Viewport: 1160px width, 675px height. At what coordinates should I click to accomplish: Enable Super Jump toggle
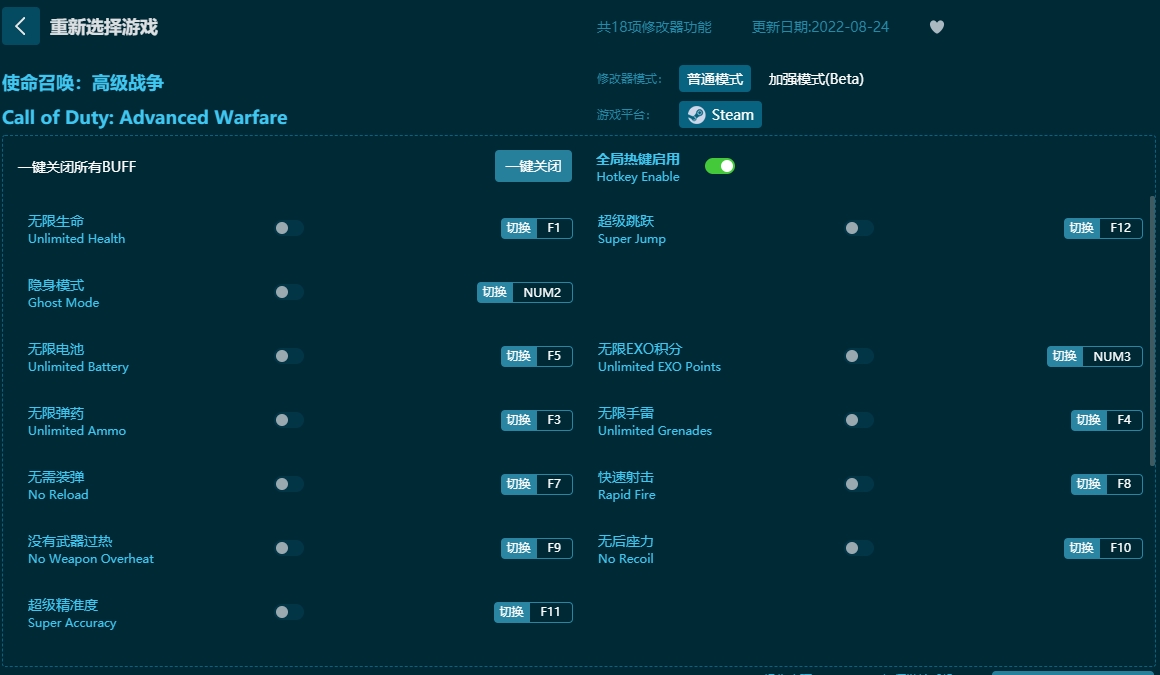(x=859, y=228)
